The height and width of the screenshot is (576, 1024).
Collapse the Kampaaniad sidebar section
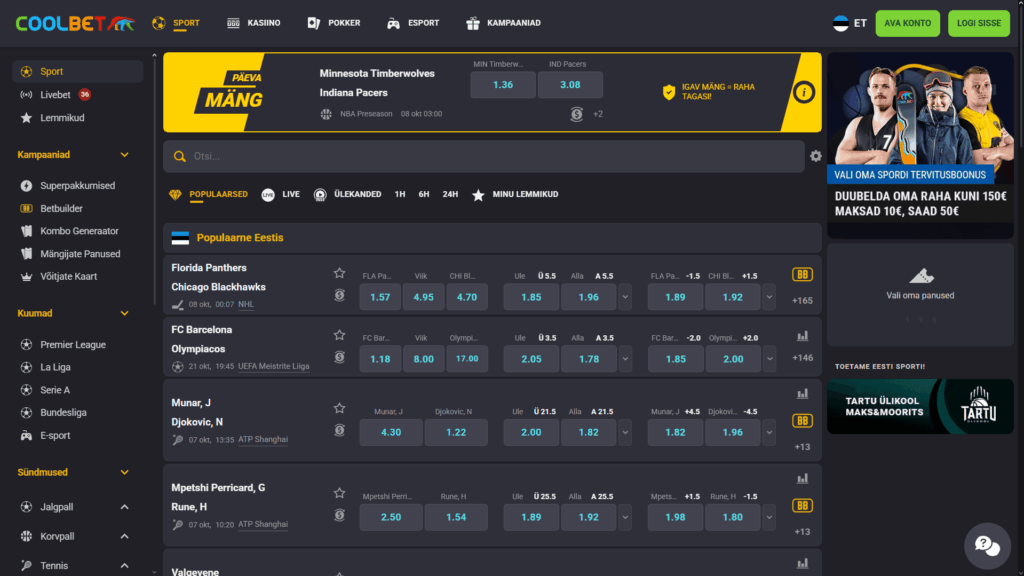pyautogui.click(x=125, y=155)
